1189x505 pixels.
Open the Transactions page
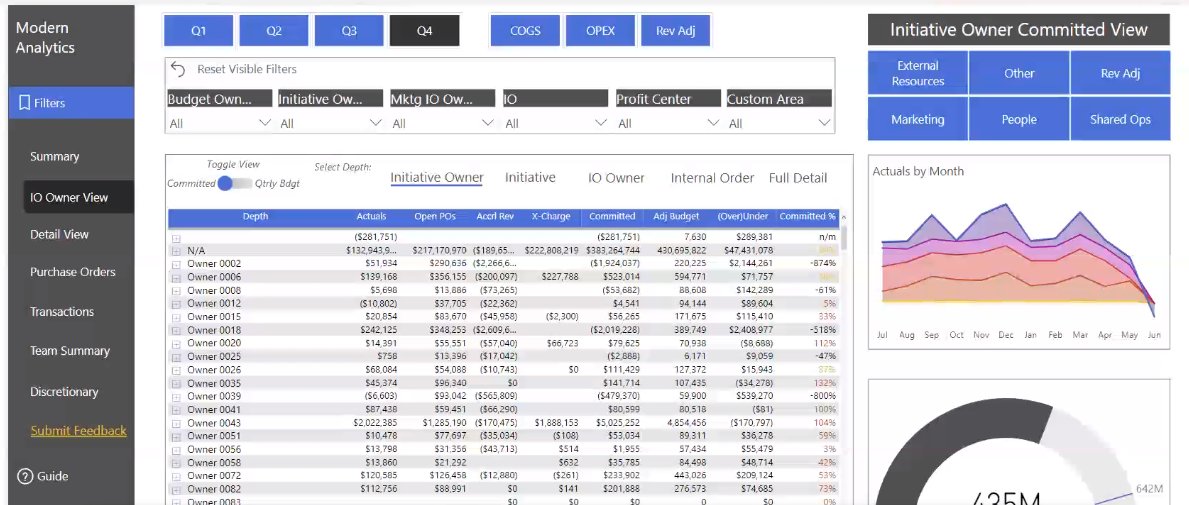pyautogui.click(x=62, y=312)
